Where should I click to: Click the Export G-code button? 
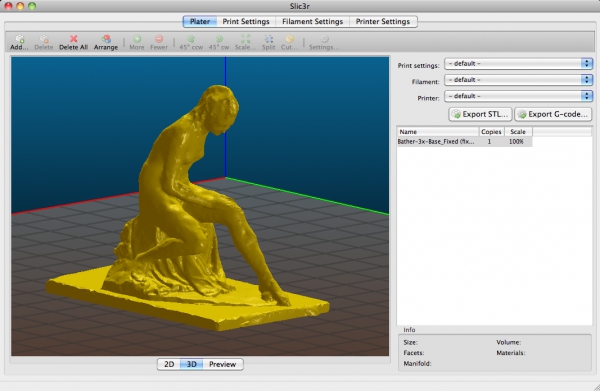click(x=553, y=114)
